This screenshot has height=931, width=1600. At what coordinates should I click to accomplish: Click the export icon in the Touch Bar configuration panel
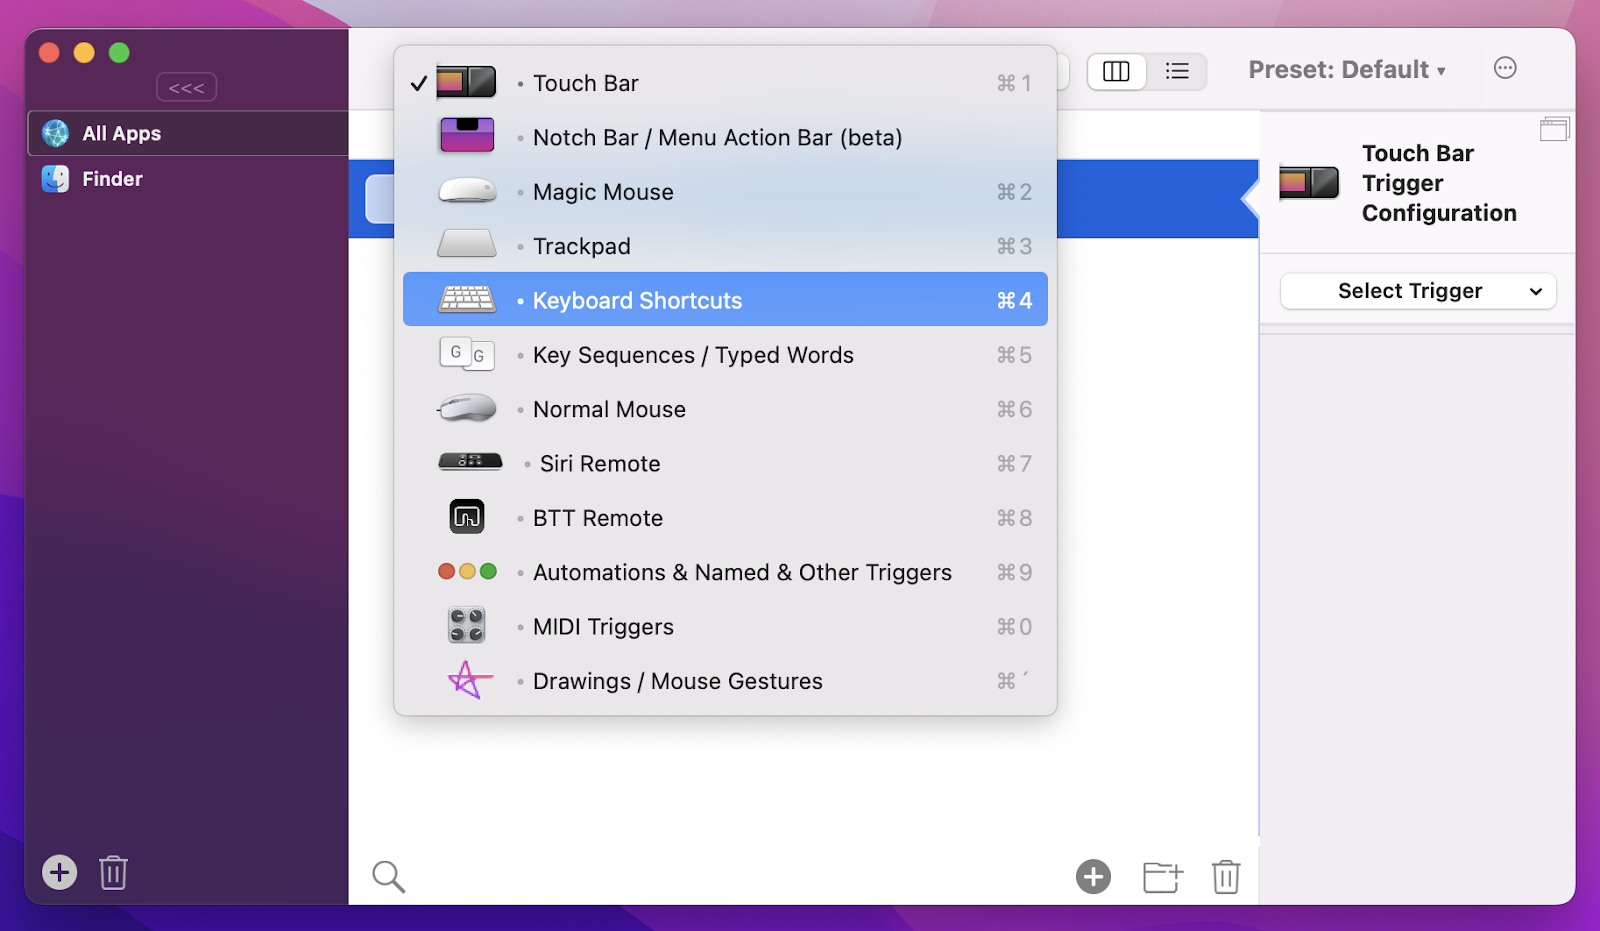pyautogui.click(x=1554, y=128)
